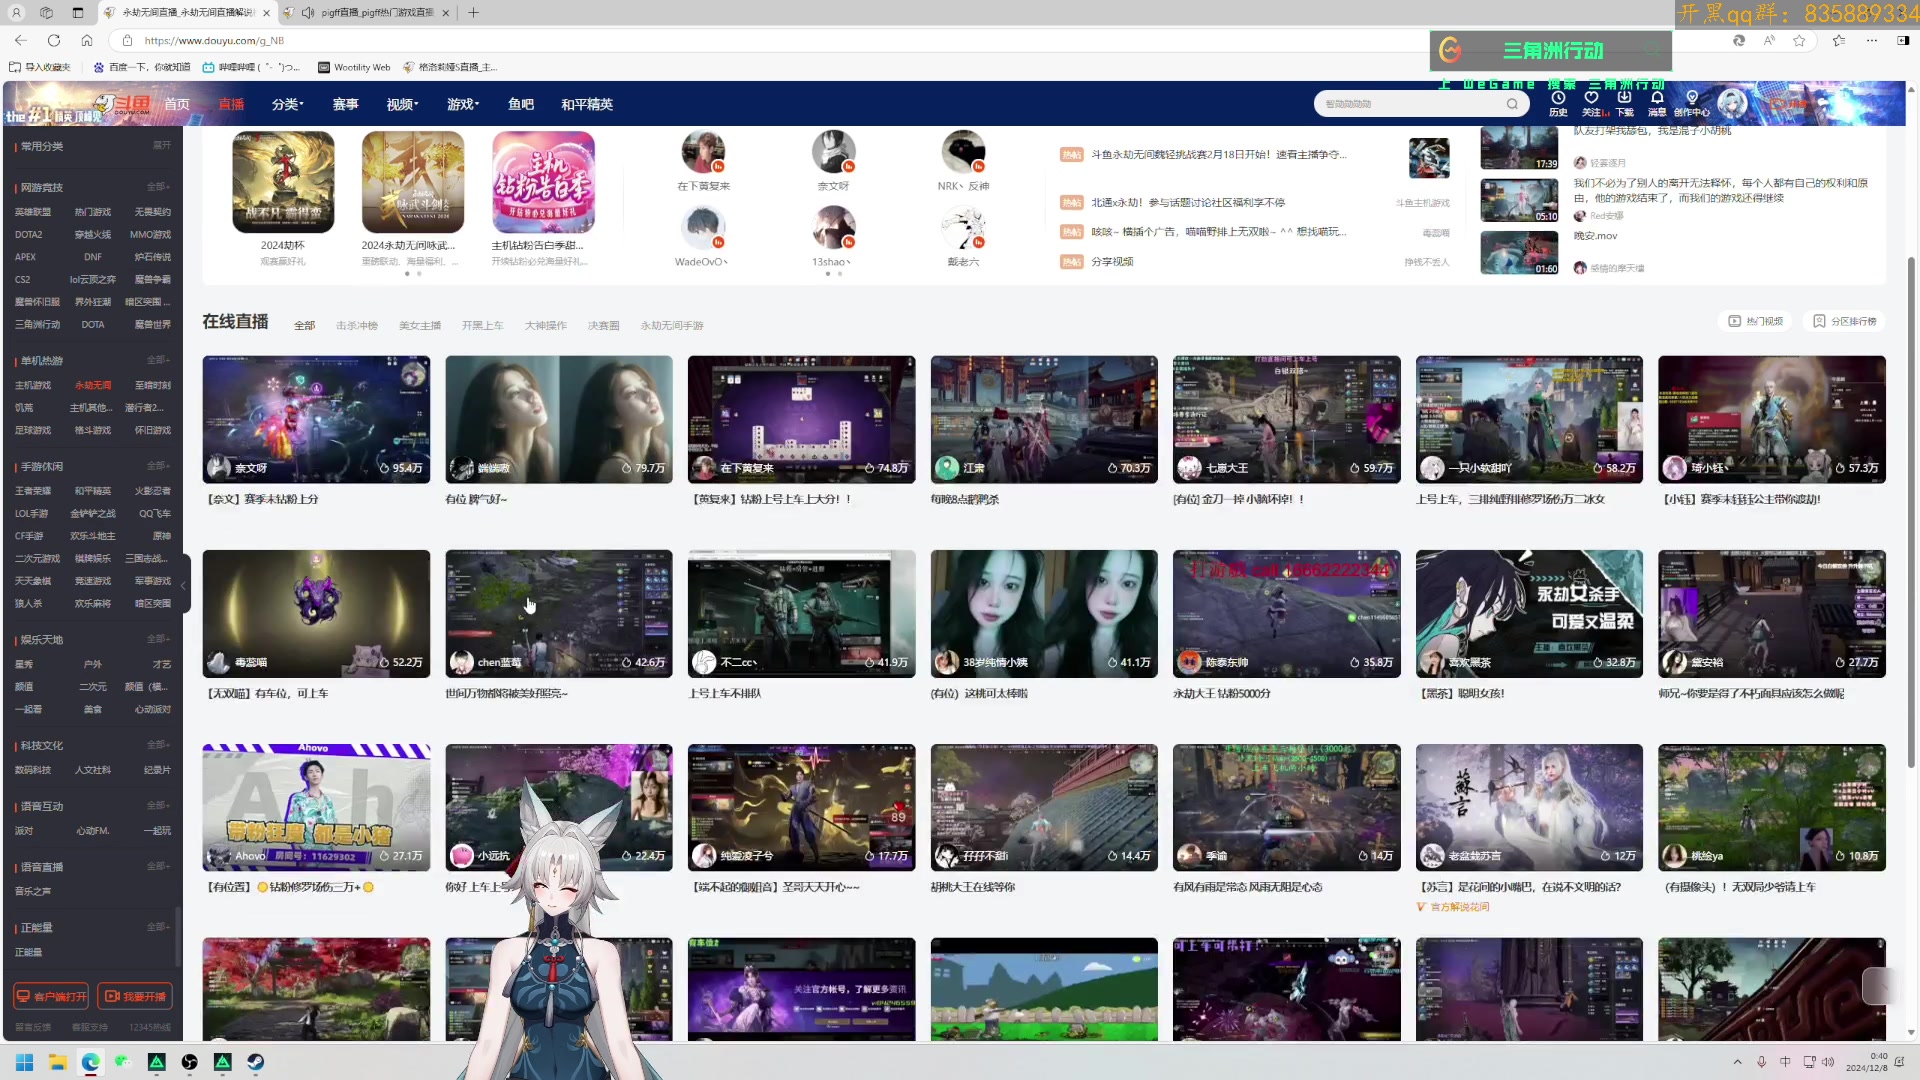Viewport: 1920px width, 1080px height.
Task: Click the user avatar in site header
Action: (x=1732, y=103)
